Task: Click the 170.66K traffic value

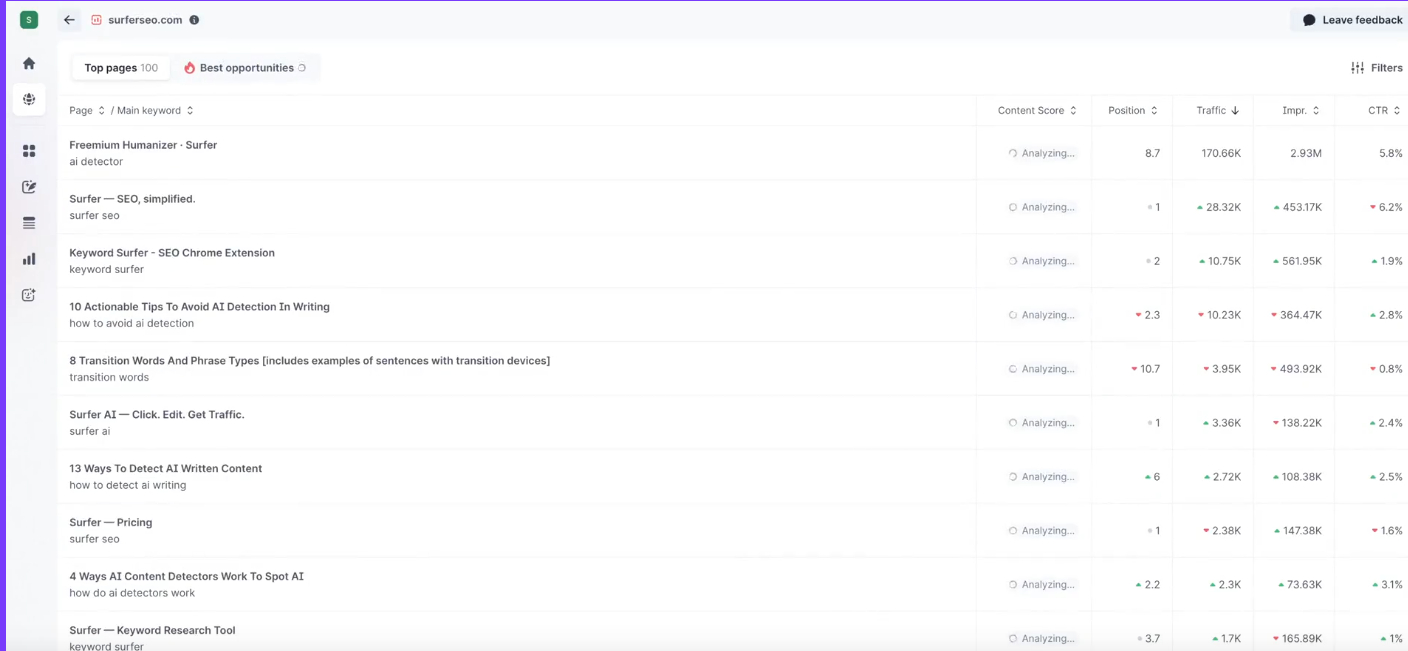Action: pyautogui.click(x=1221, y=154)
